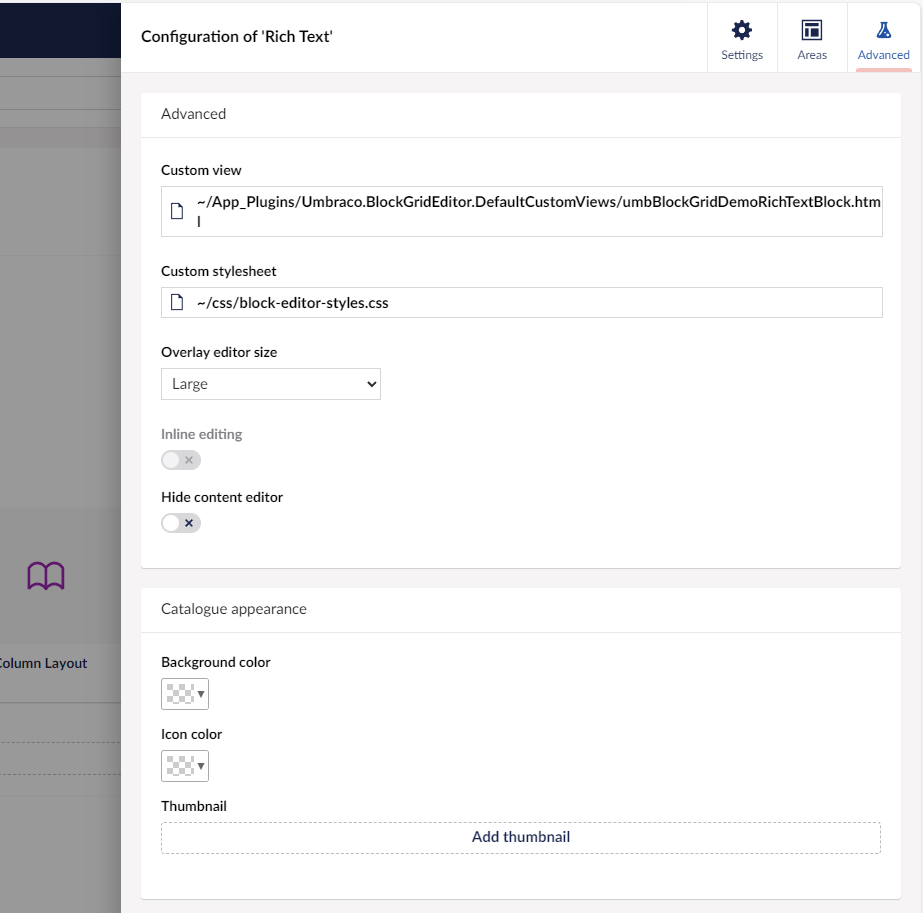Viewport: 923px width, 913px height.
Task: Expand the Icon color picker arrow
Action: coord(201,766)
